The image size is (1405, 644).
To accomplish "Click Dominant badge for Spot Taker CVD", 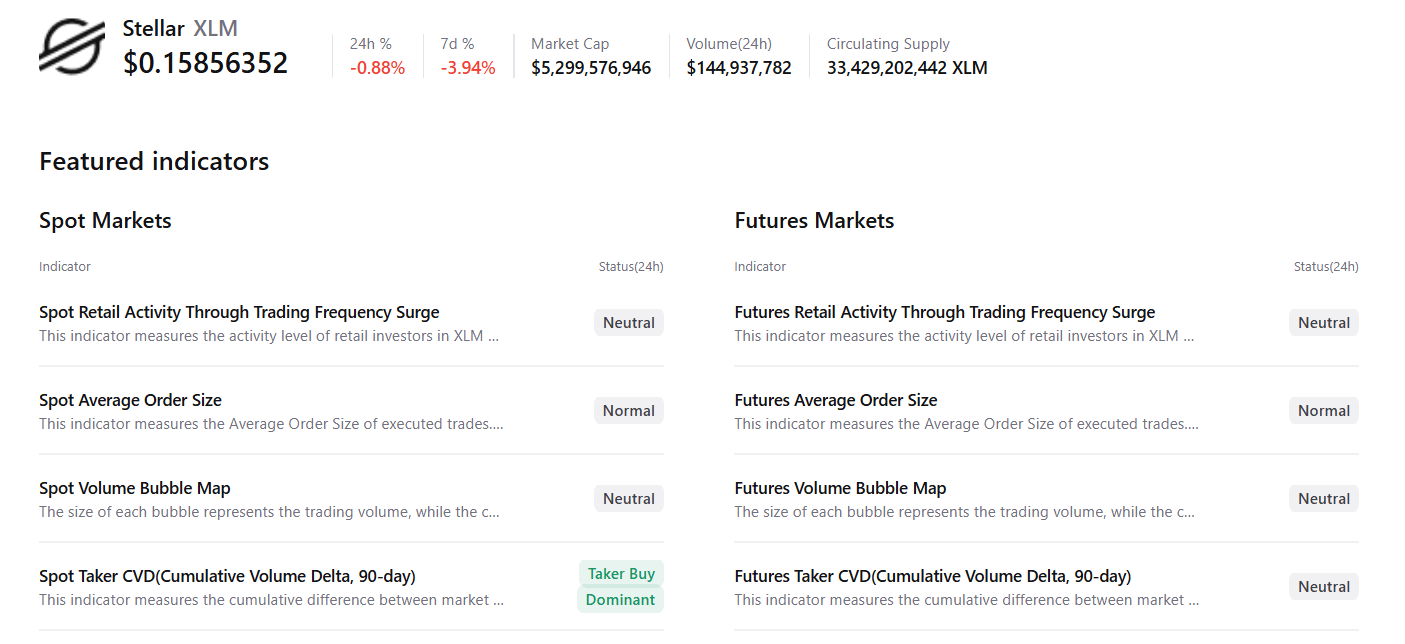I will point(620,600).
